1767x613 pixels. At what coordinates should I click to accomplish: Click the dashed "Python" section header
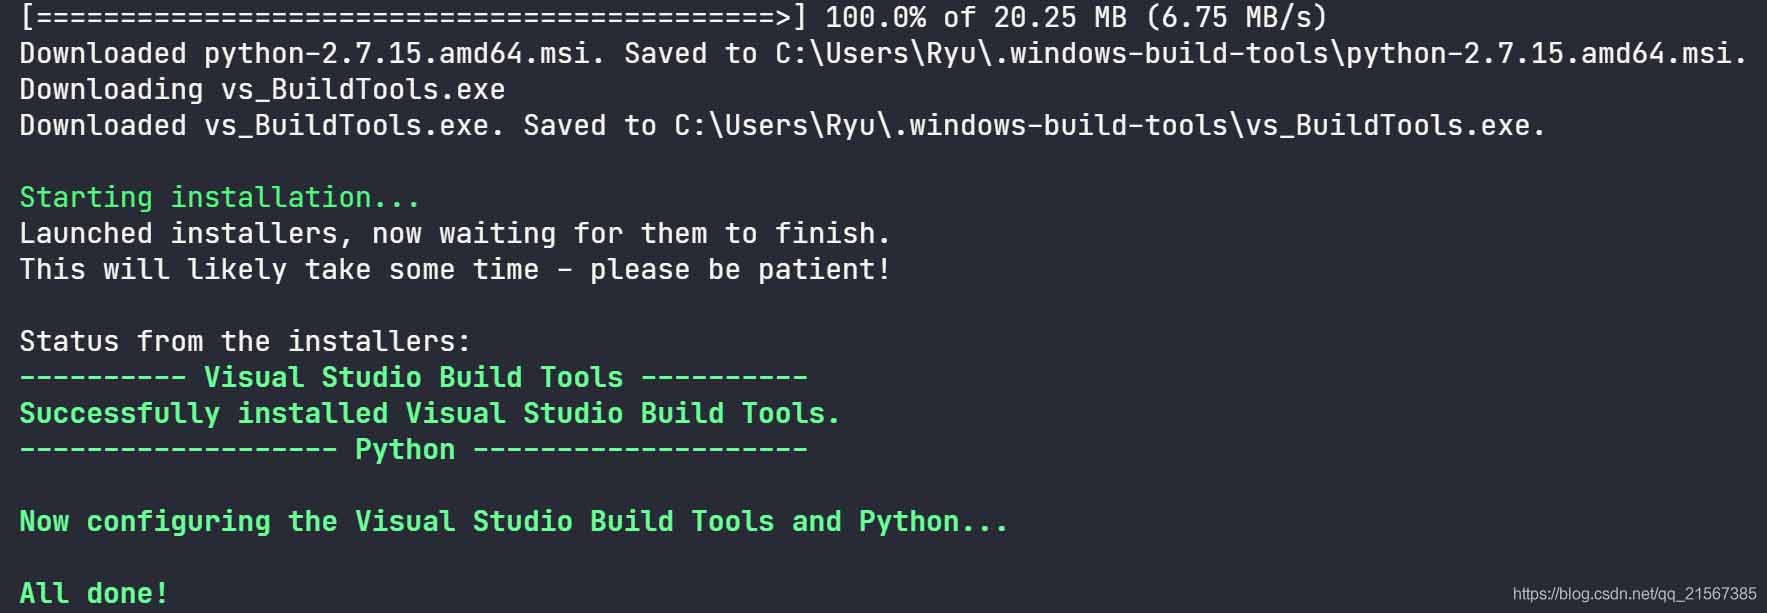coord(405,449)
